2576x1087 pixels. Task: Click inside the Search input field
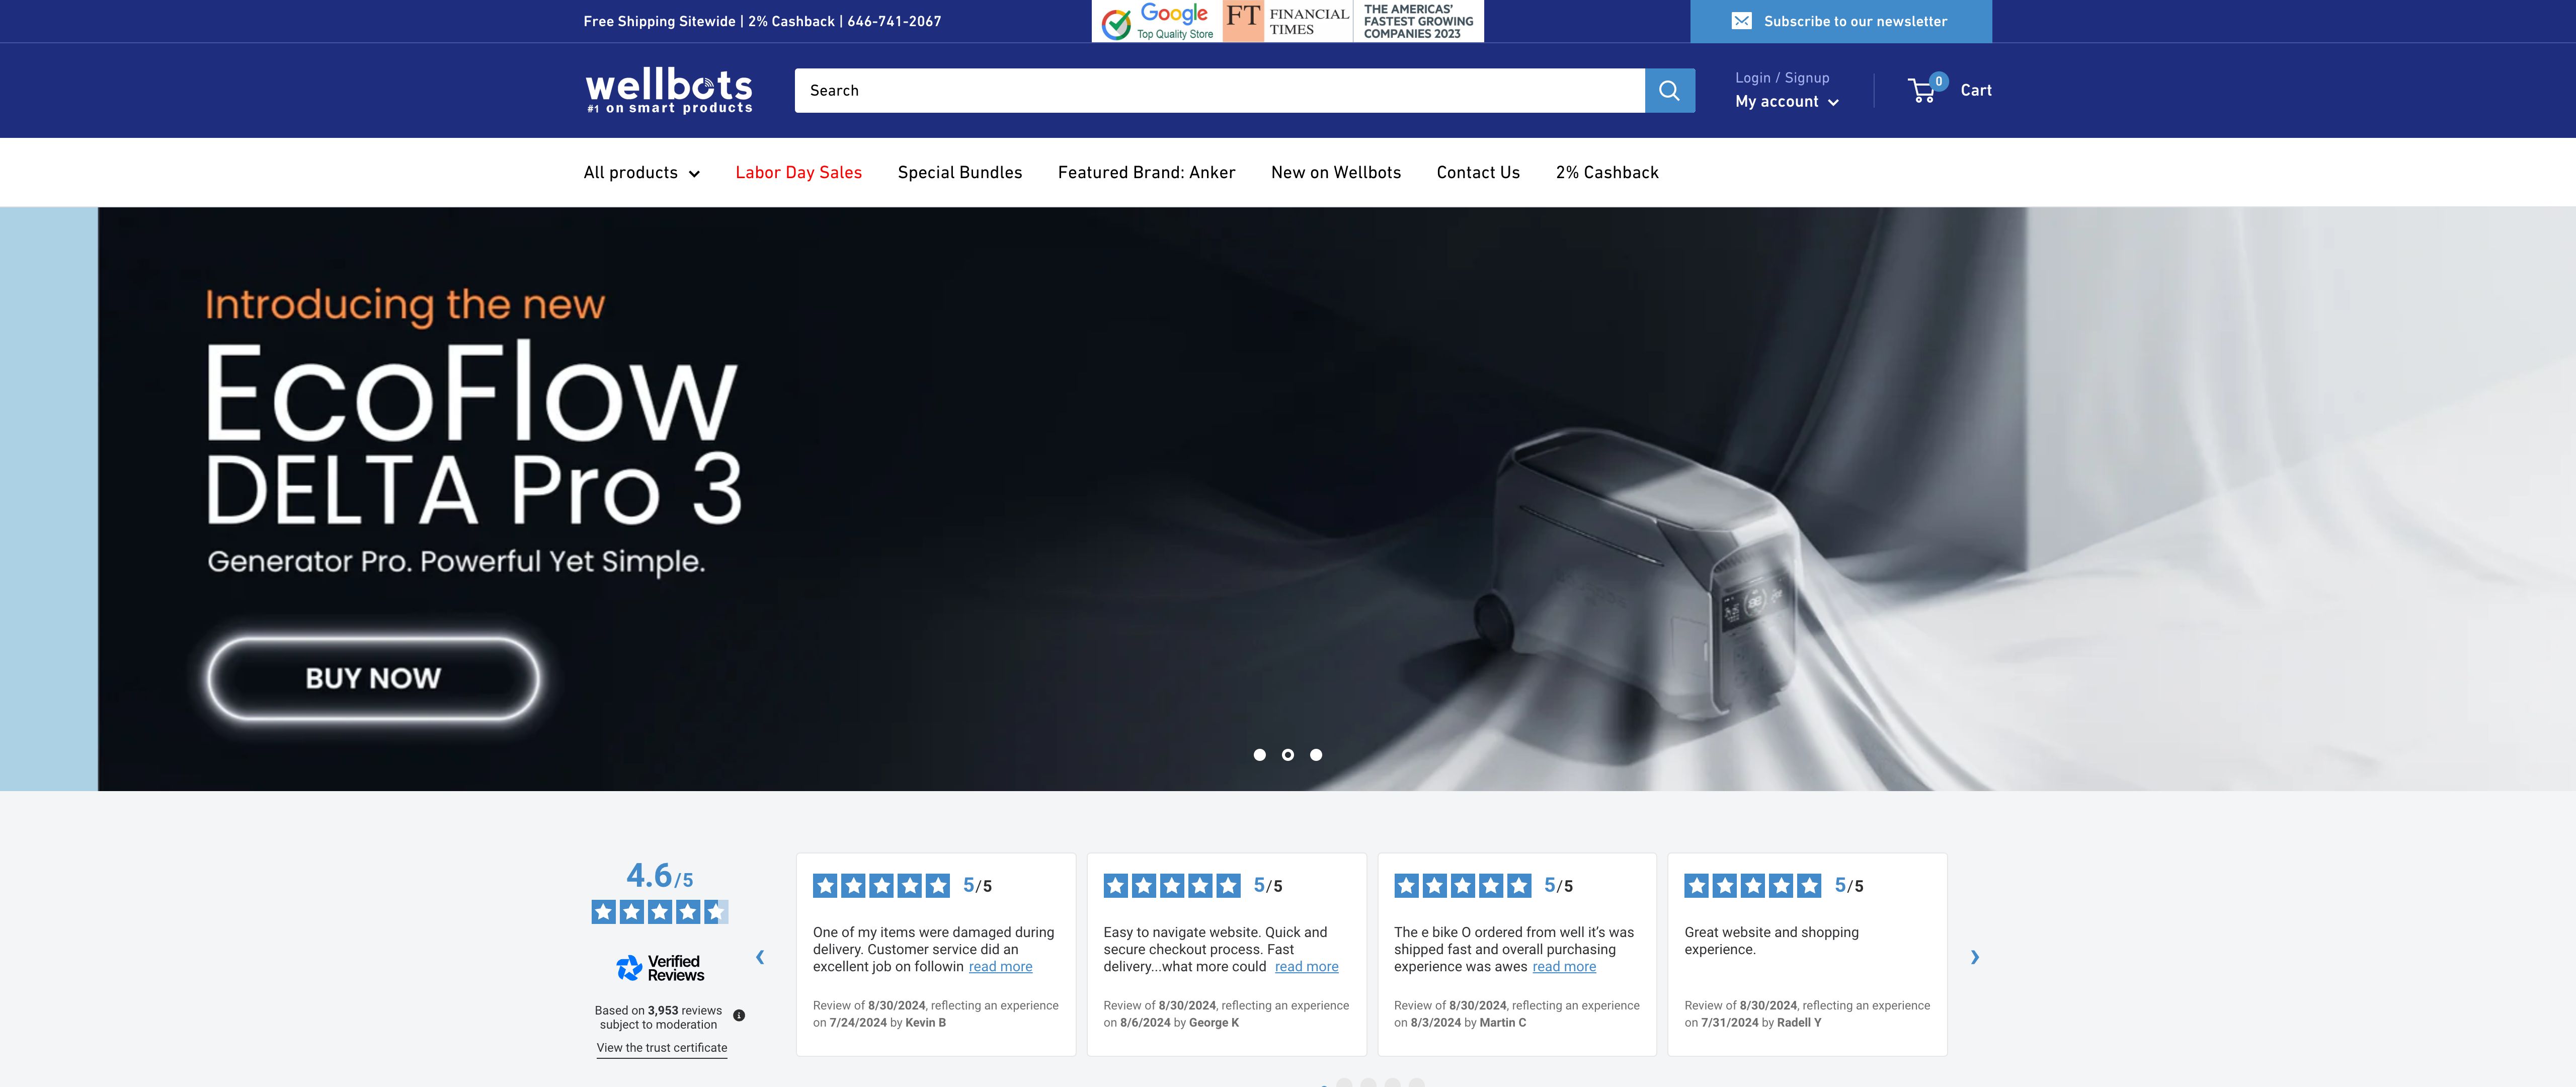pos(1200,90)
